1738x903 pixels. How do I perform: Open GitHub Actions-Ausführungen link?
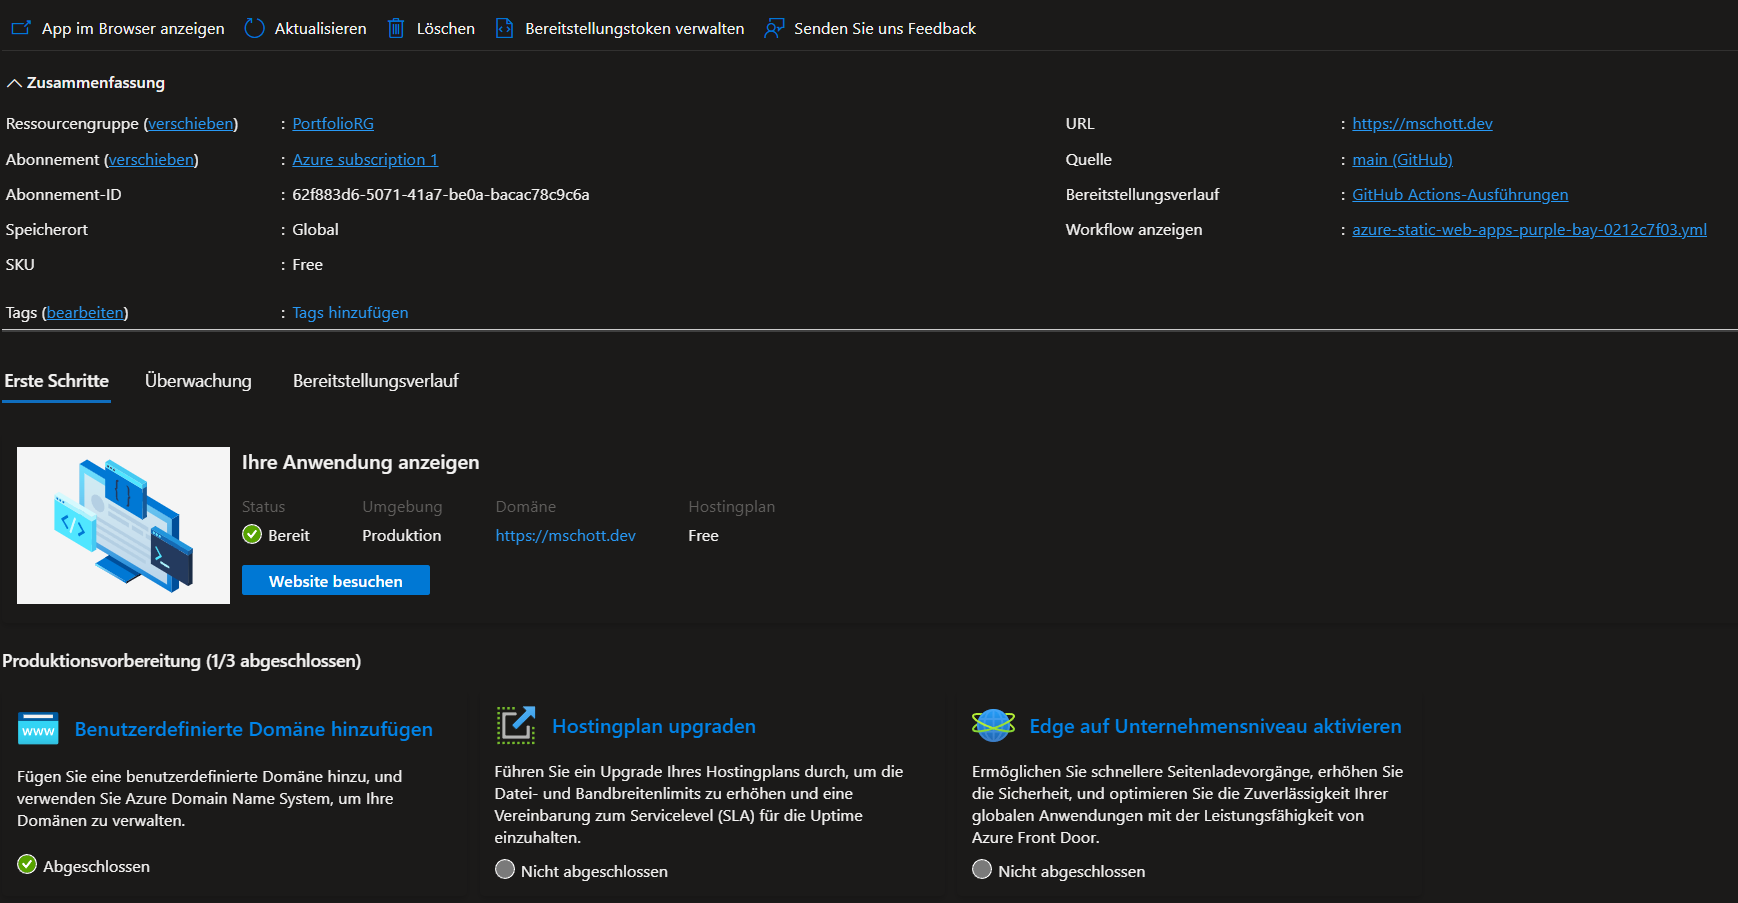(1460, 195)
